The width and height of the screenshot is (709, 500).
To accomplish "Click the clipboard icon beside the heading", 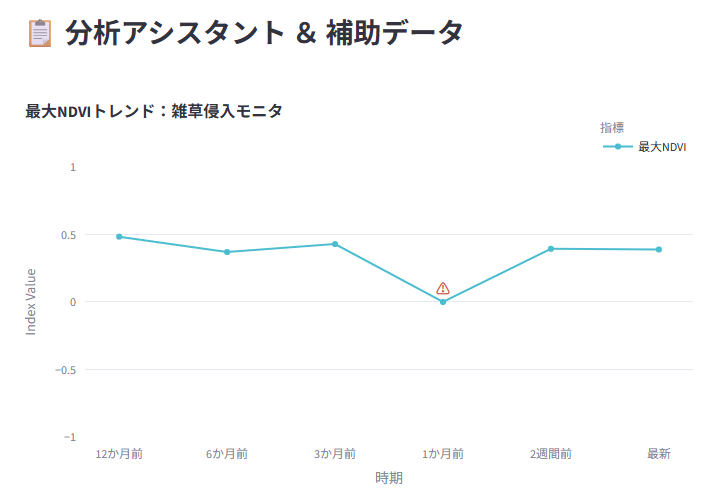I will 40,33.
